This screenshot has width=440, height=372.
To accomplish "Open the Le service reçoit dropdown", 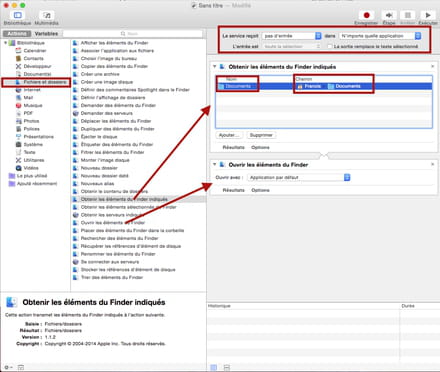I will pyautogui.click(x=291, y=36).
